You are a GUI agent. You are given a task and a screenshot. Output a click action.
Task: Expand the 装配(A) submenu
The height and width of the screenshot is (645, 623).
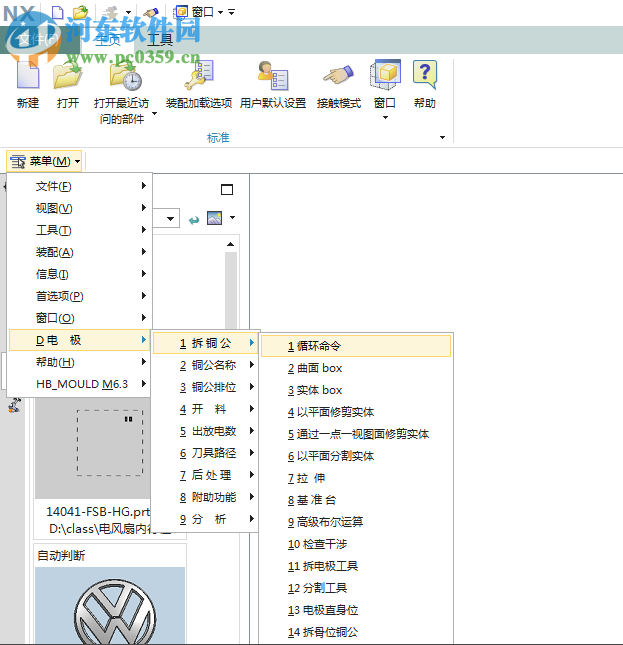point(79,252)
